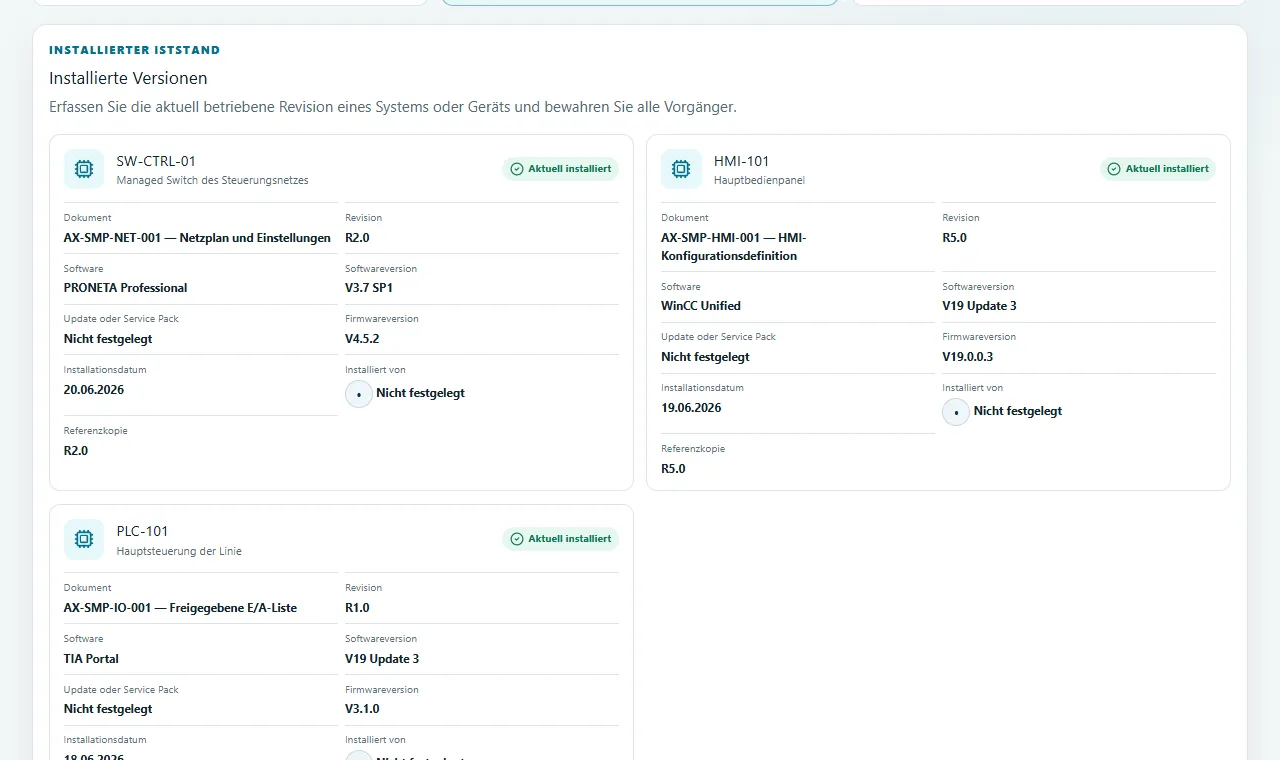Click the WinCC Unified software value

[701, 306]
